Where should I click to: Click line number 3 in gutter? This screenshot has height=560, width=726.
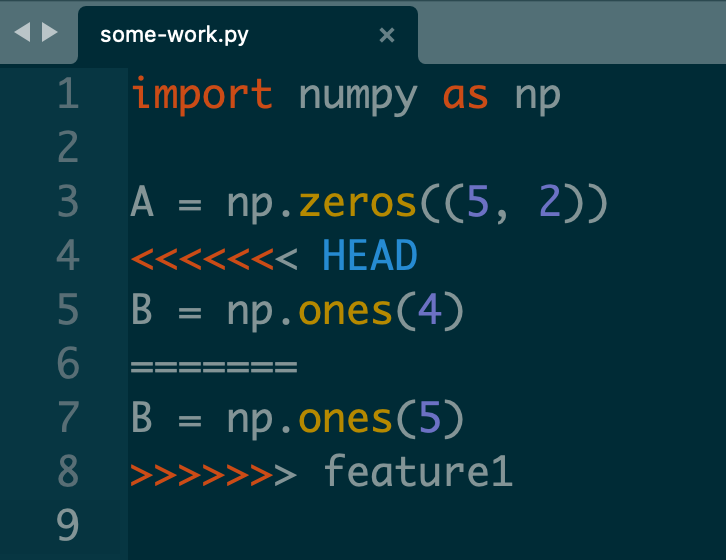[x=69, y=201]
